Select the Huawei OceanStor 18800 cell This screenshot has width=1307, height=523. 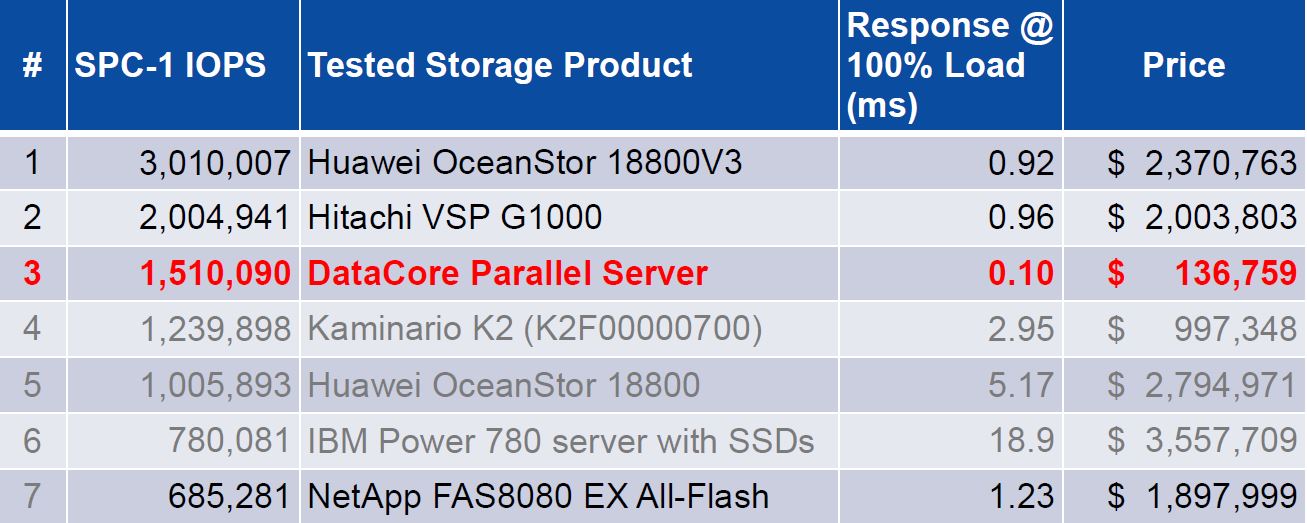(504, 385)
